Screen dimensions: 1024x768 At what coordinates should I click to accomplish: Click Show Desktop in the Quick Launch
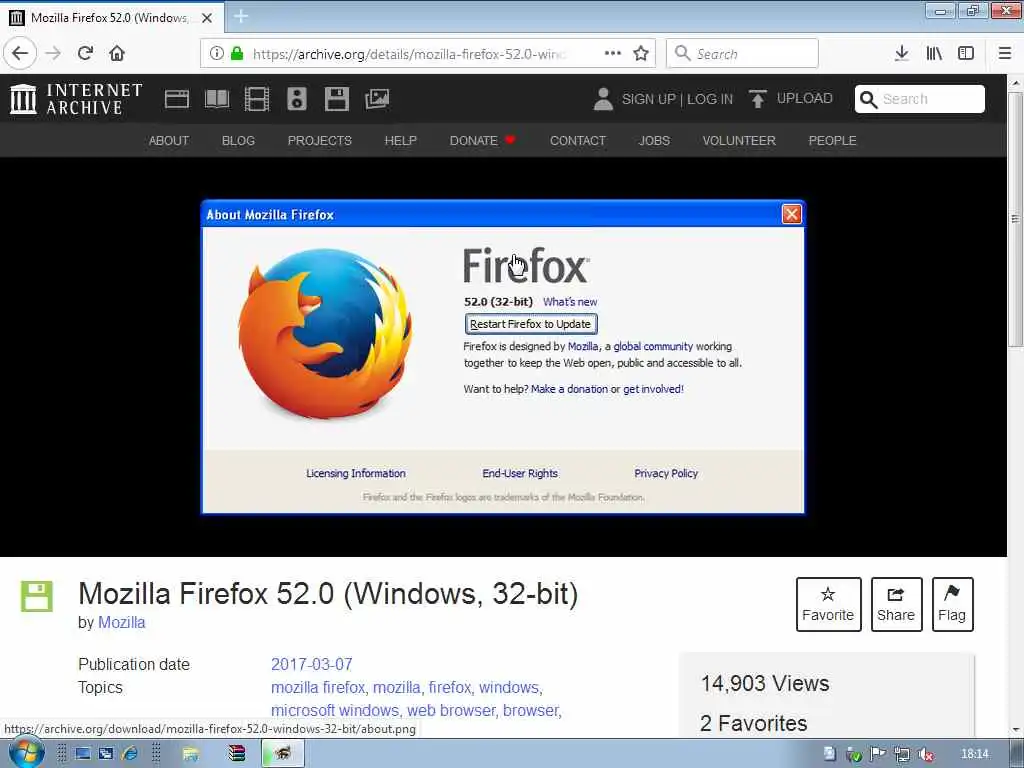(x=83, y=753)
